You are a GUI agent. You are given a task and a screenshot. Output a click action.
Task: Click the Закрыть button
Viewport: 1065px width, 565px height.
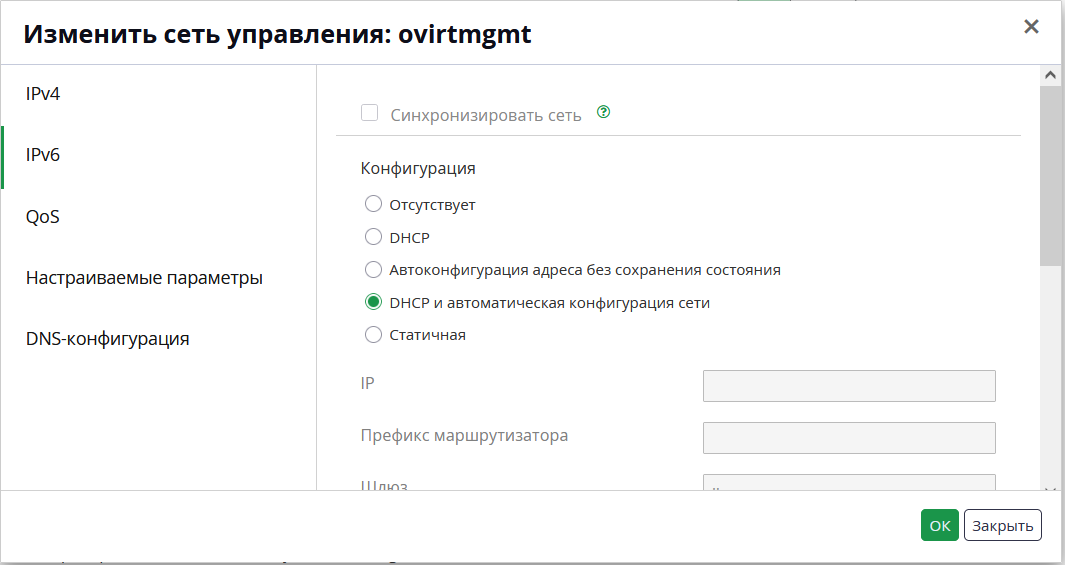tap(1003, 525)
